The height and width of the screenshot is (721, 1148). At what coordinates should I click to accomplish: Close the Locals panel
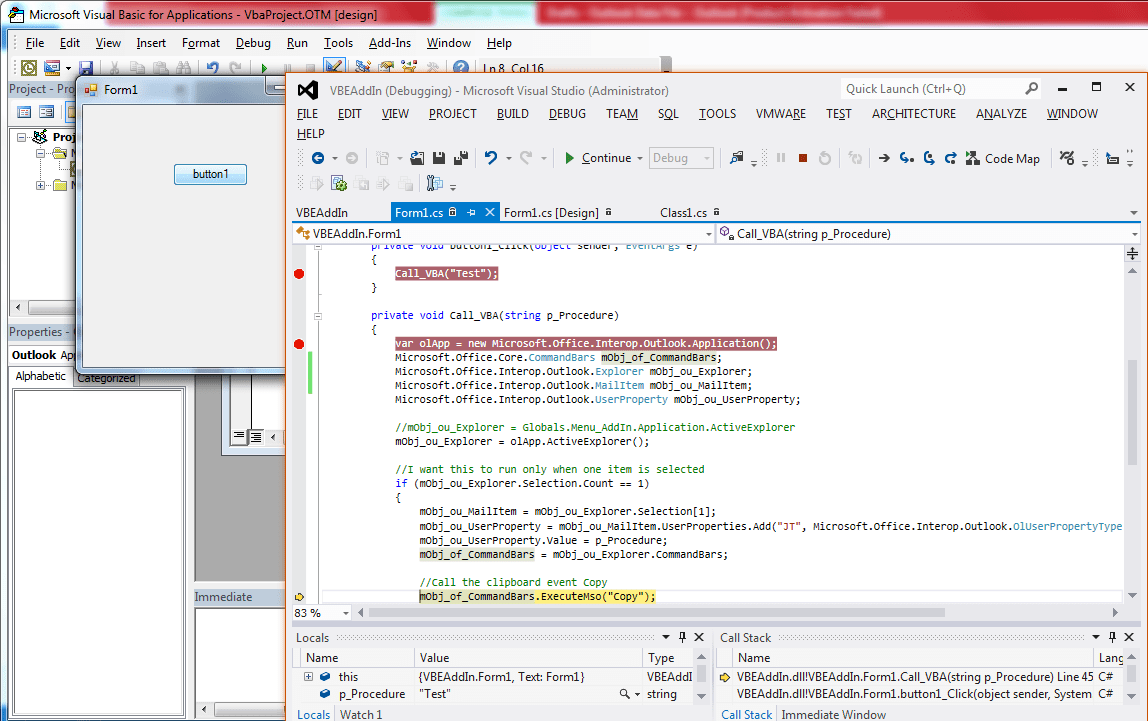click(x=699, y=638)
